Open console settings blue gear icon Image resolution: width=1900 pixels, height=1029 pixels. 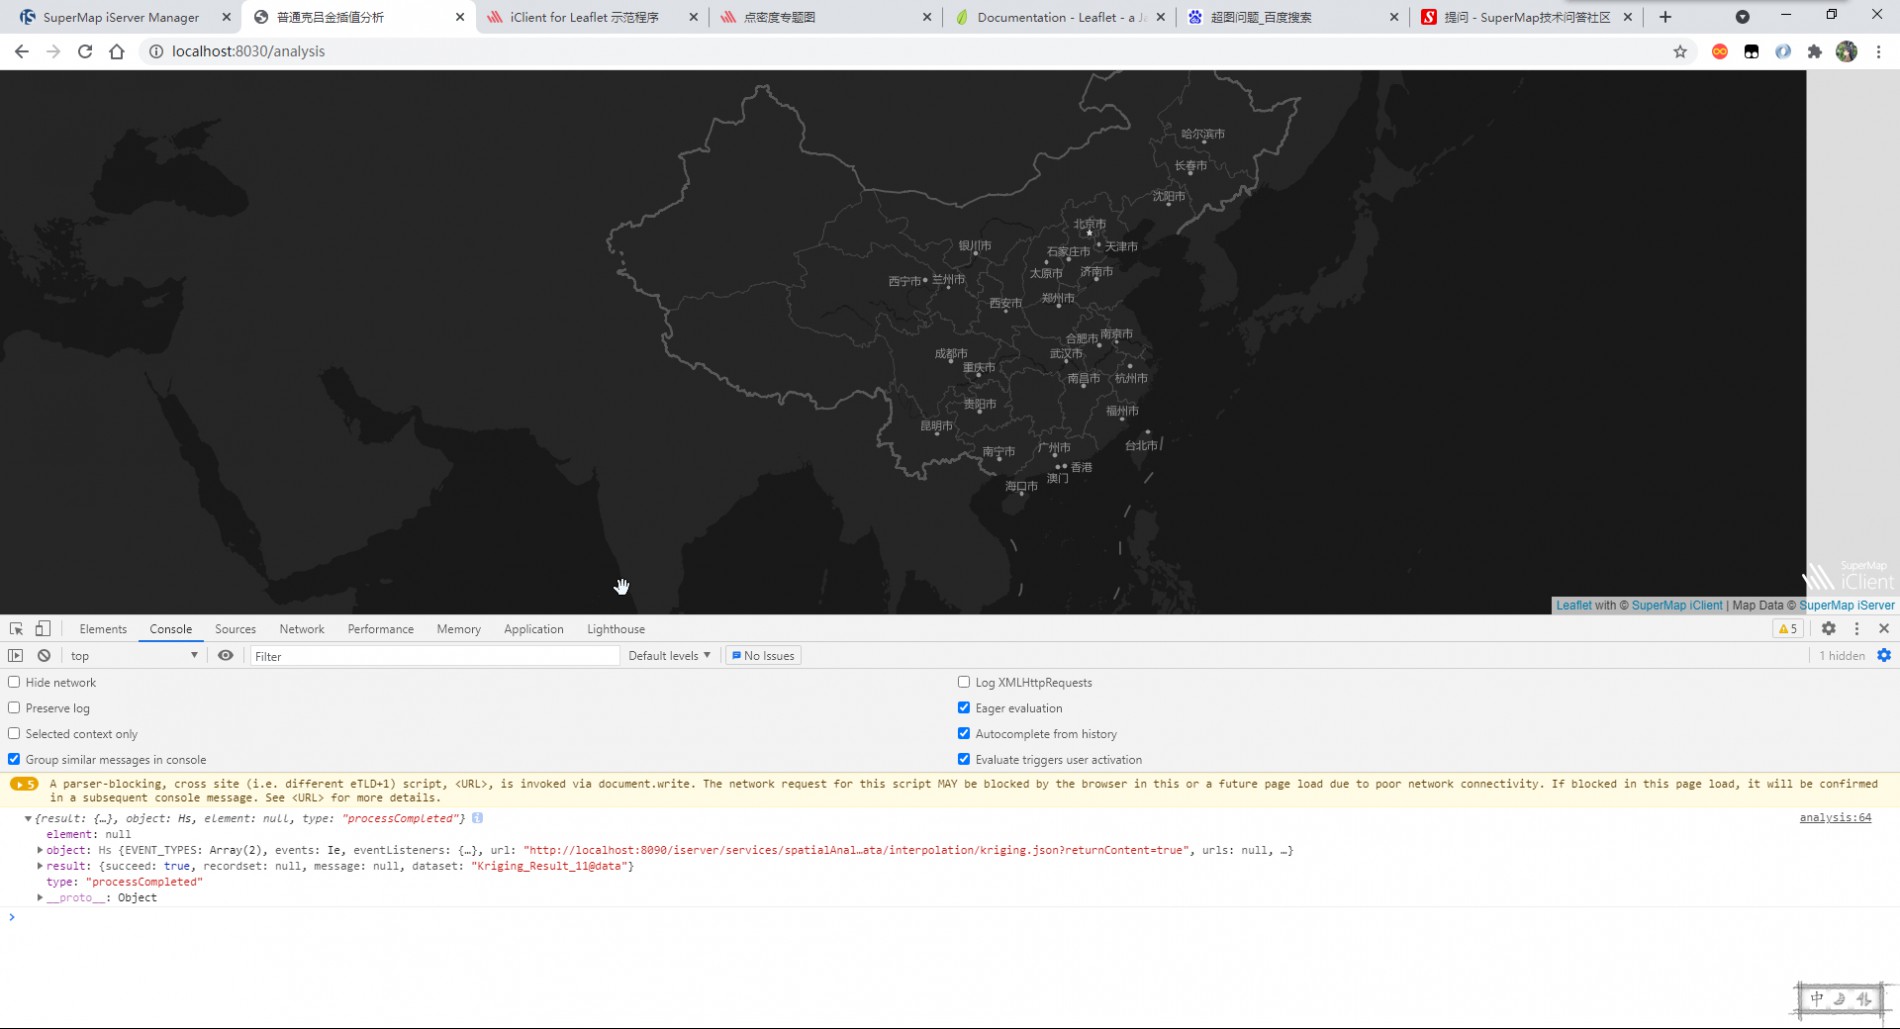(x=1884, y=656)
